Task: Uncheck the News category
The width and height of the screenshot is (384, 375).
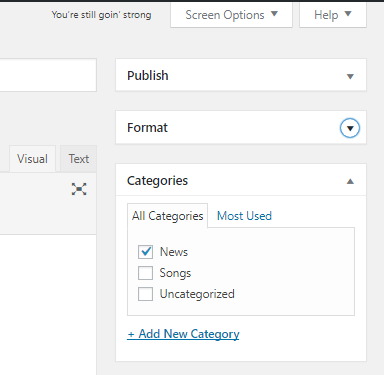Action: point(146,252)
